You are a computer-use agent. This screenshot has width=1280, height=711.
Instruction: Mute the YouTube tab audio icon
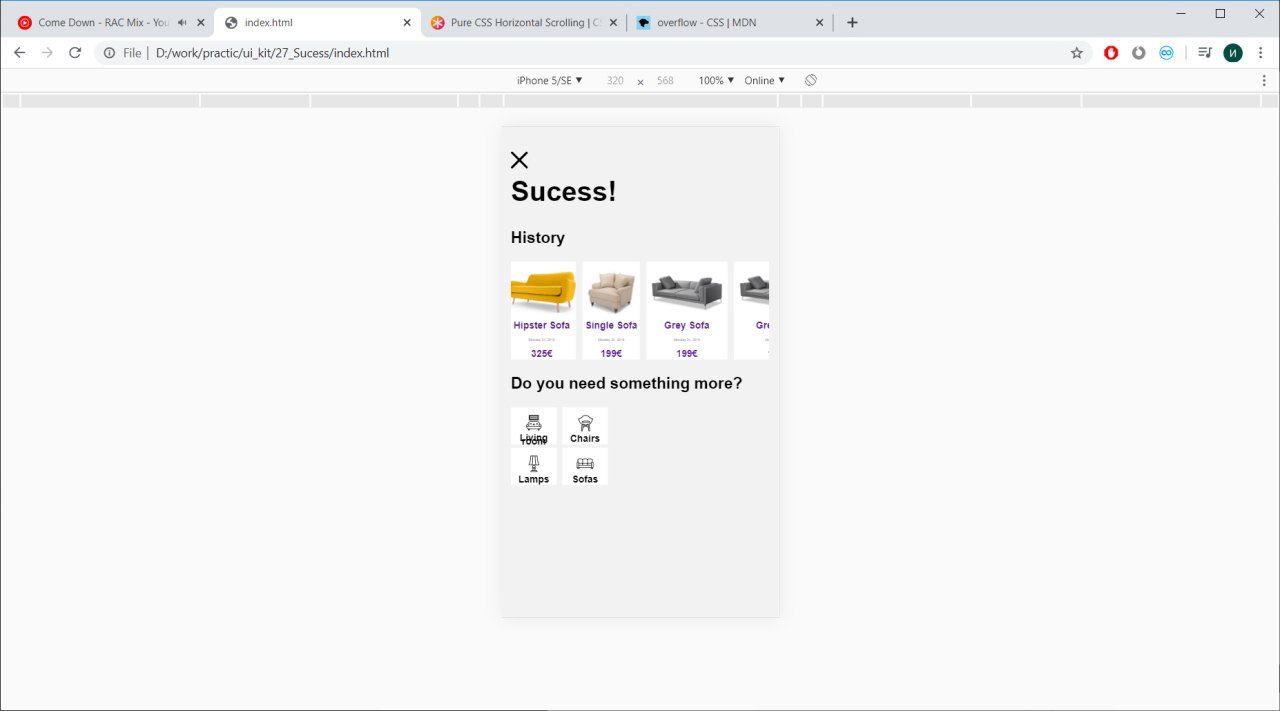click(x=182, y=22)
